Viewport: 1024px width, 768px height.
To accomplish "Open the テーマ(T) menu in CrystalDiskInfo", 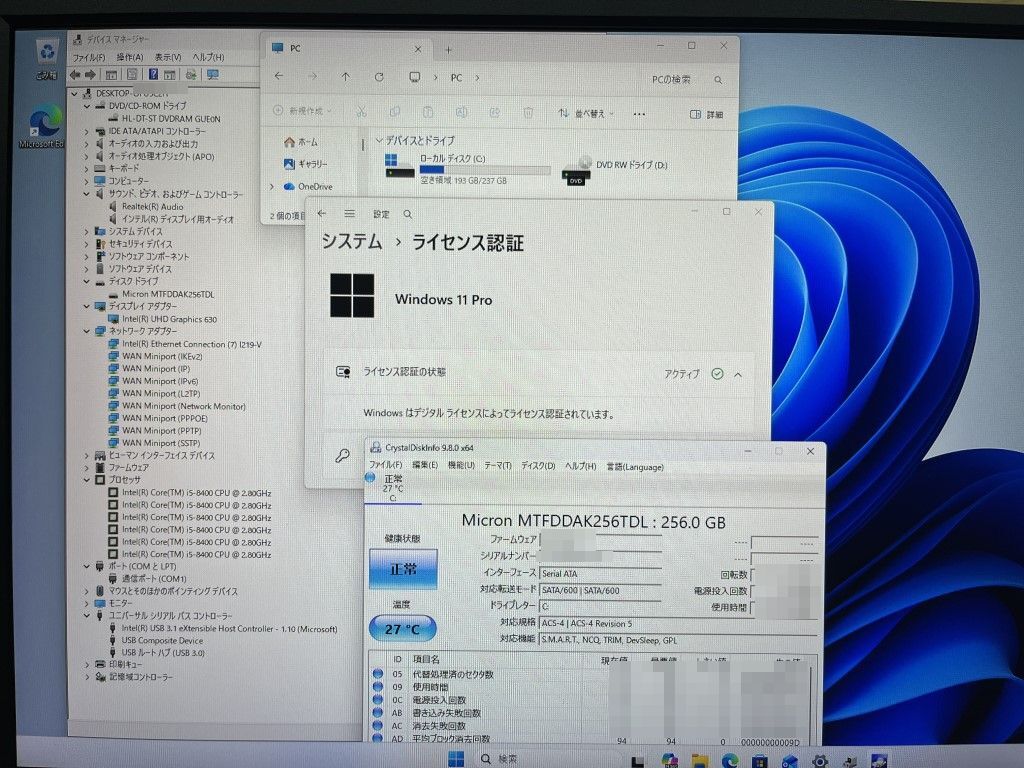I will [498, 466].
